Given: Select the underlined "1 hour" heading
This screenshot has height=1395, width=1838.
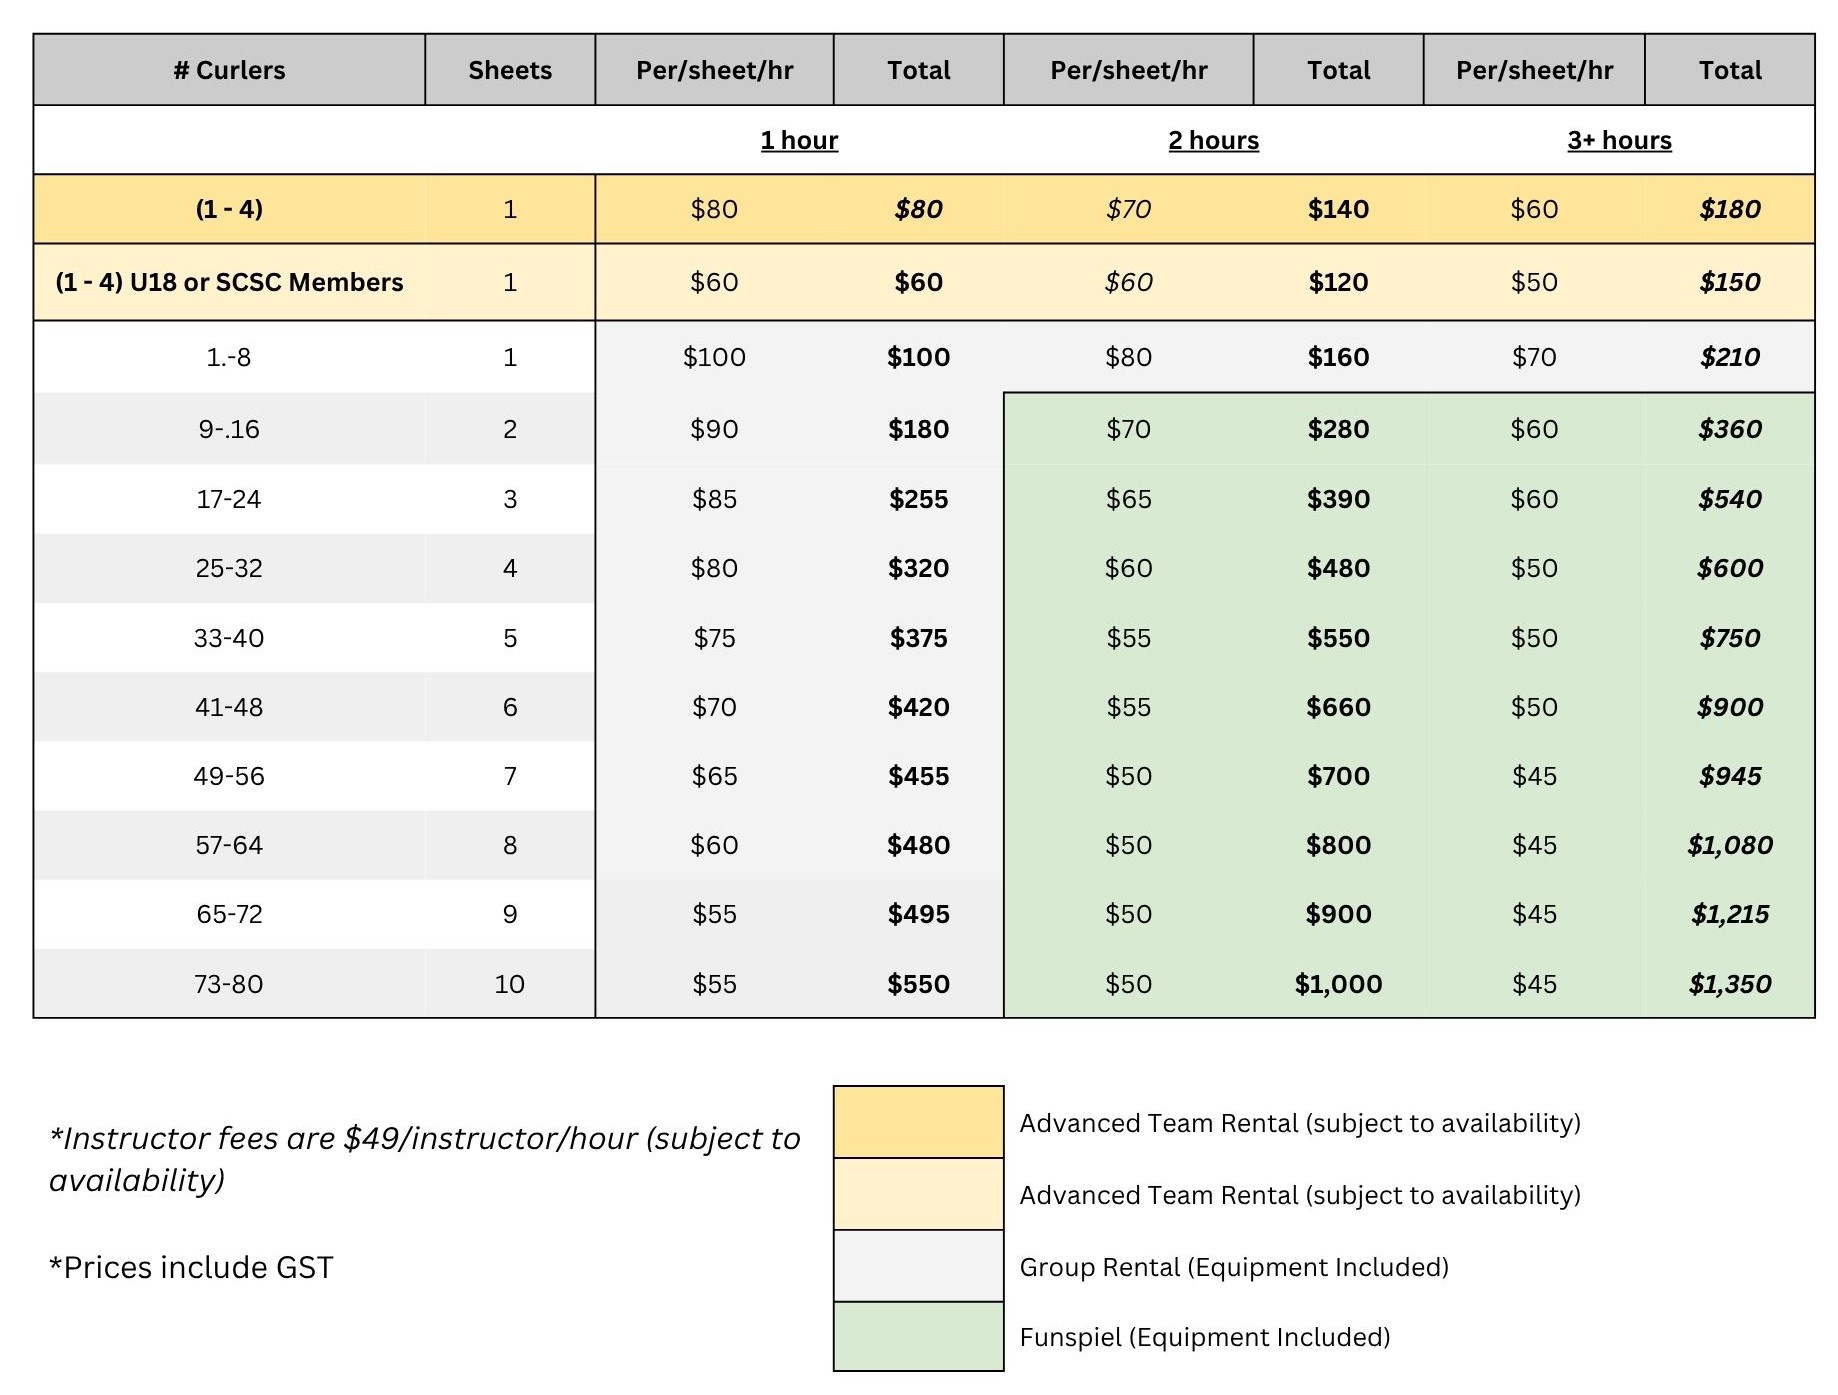Looking at the screenshot, I should (799, 140).
